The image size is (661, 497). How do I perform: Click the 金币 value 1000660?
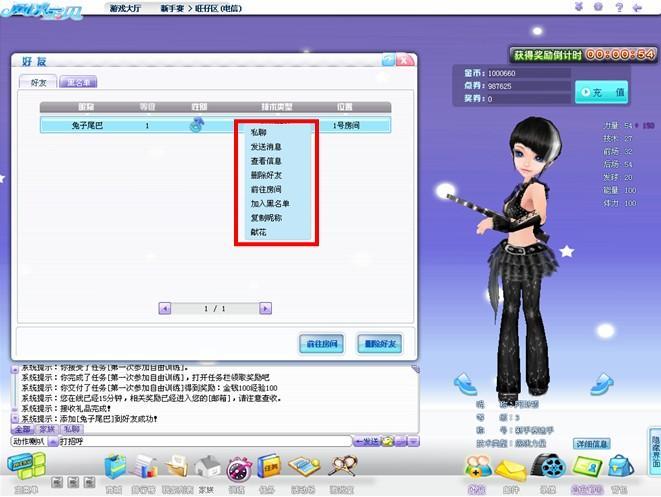coord(501,73)
